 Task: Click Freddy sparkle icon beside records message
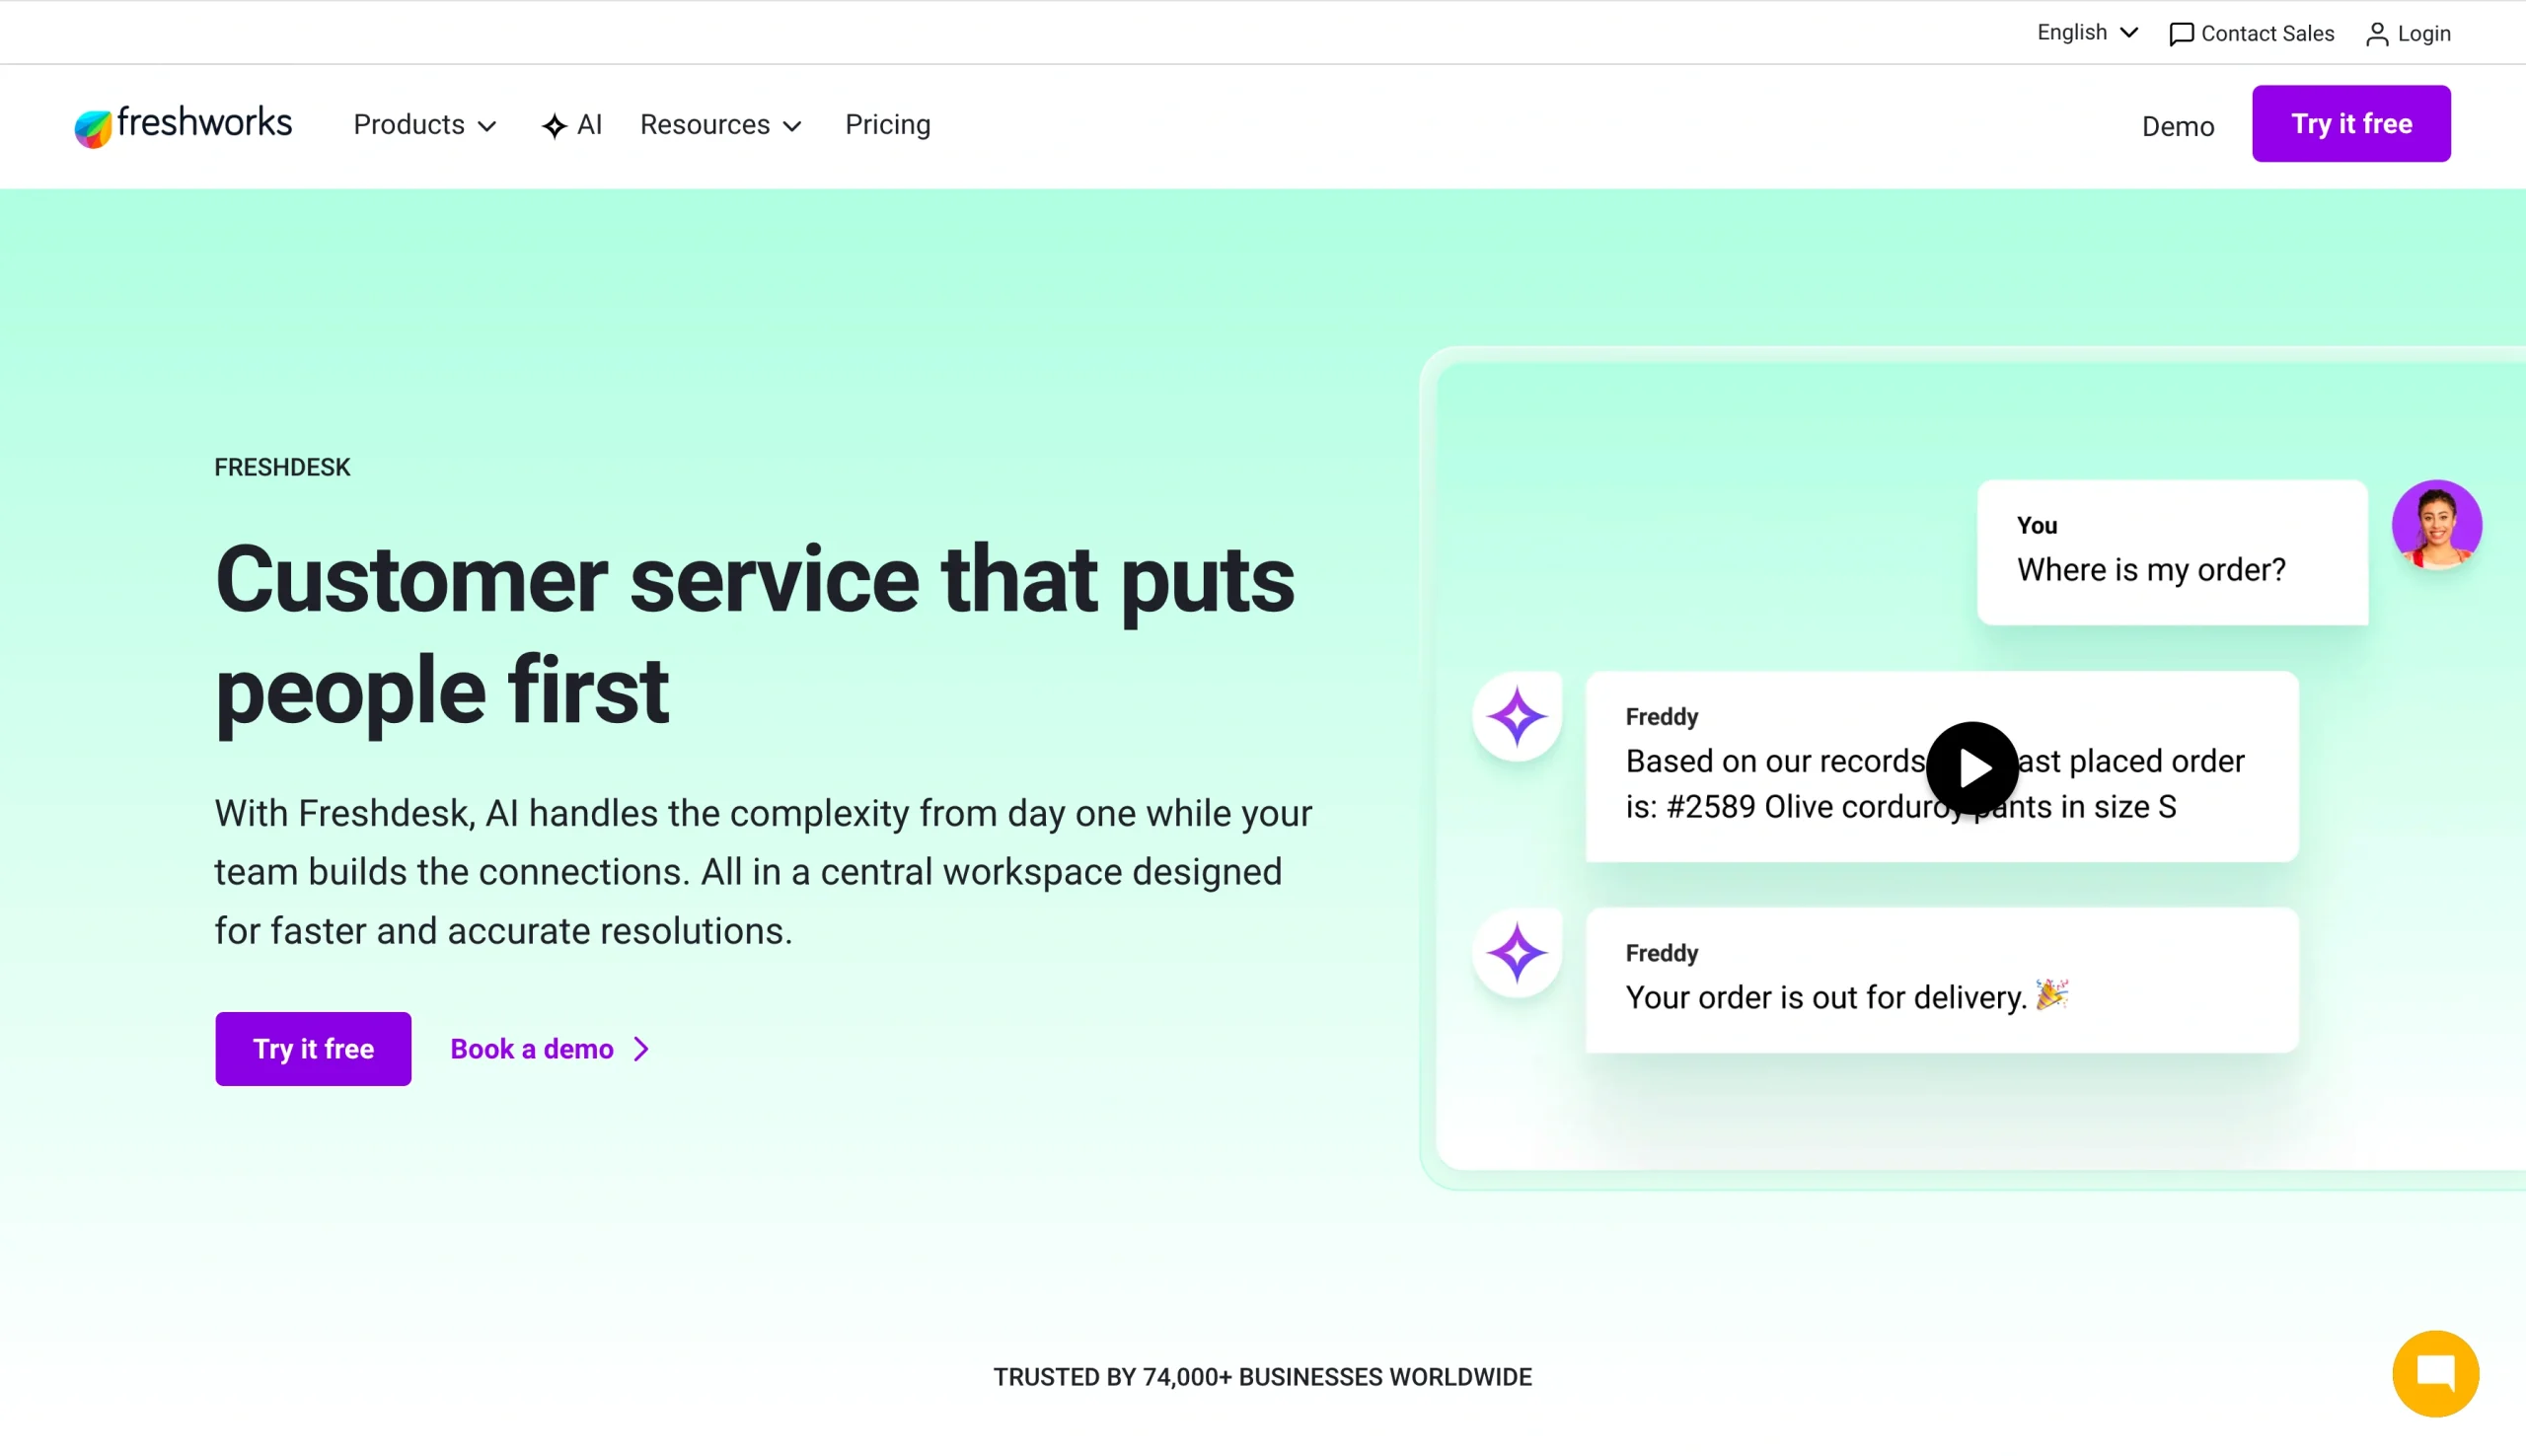(1517, 717)
